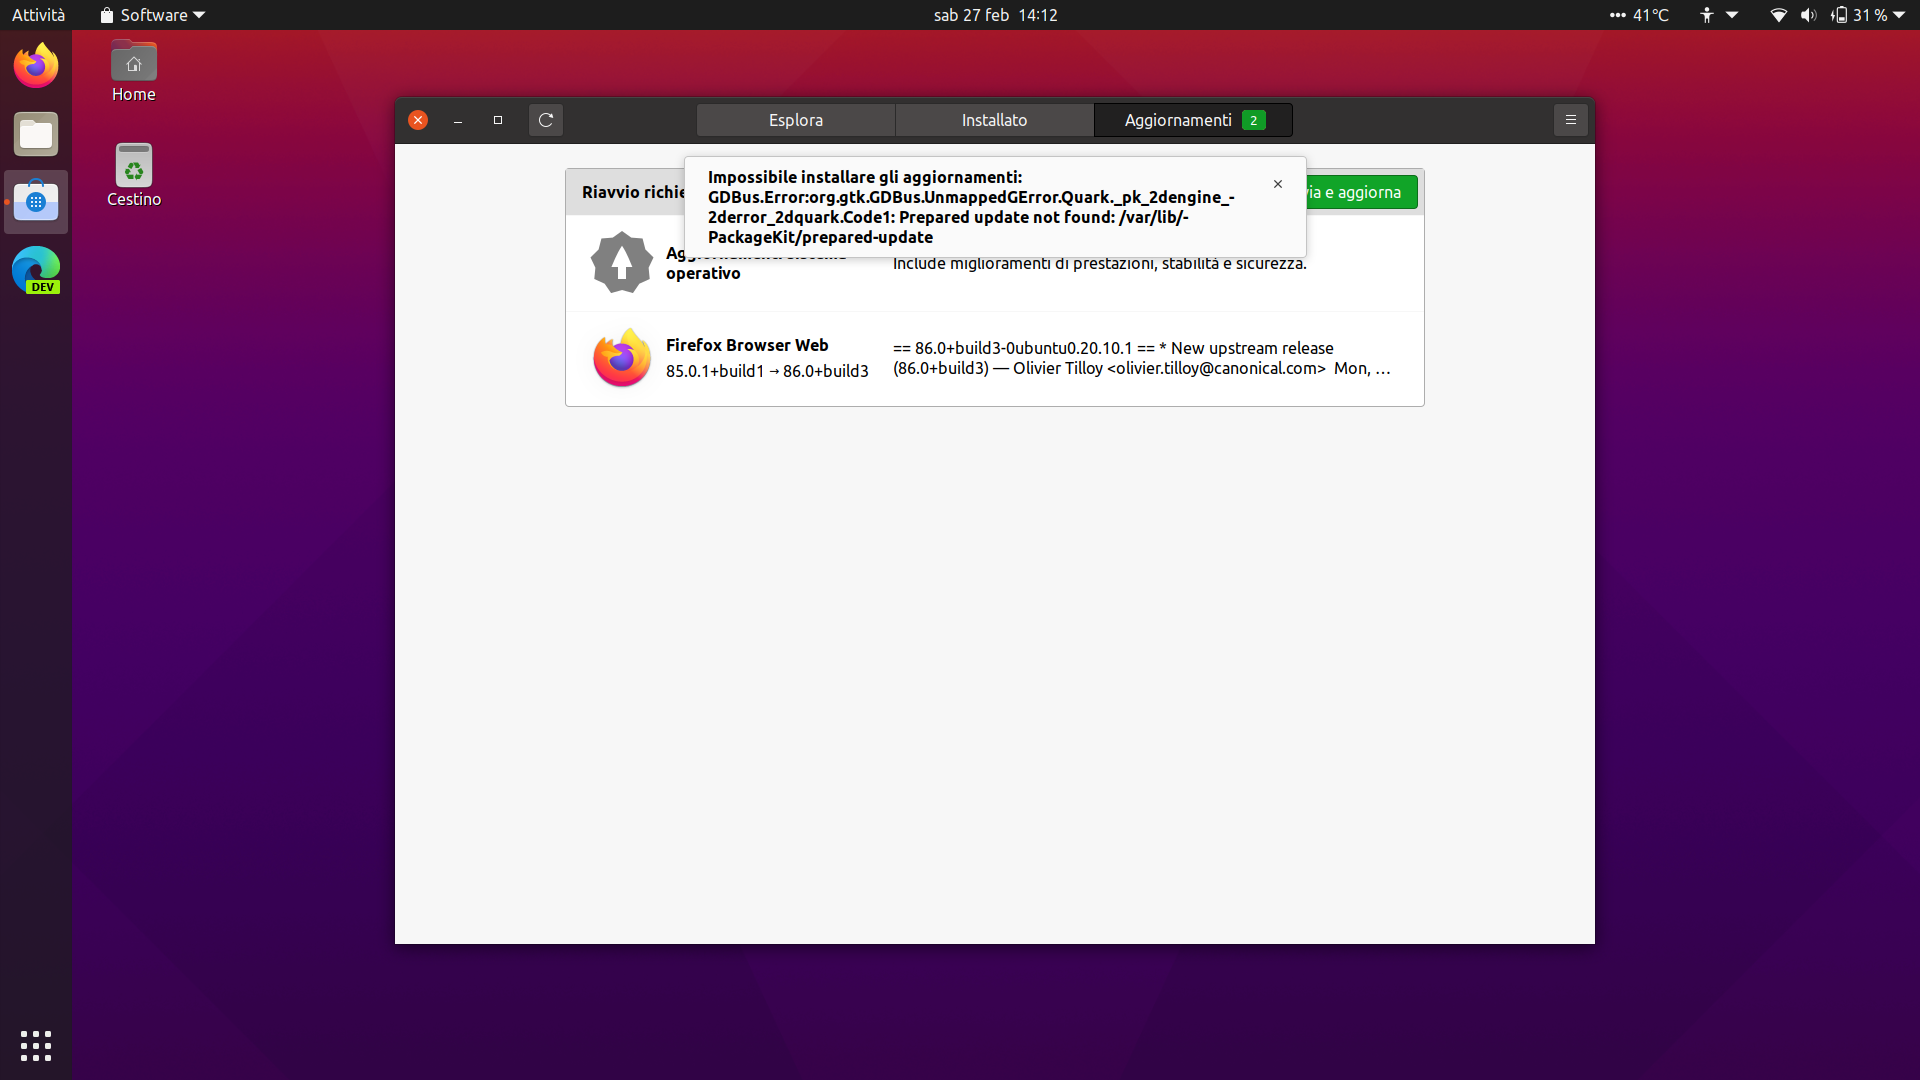Click the Firefox changelog description text

1142,358
